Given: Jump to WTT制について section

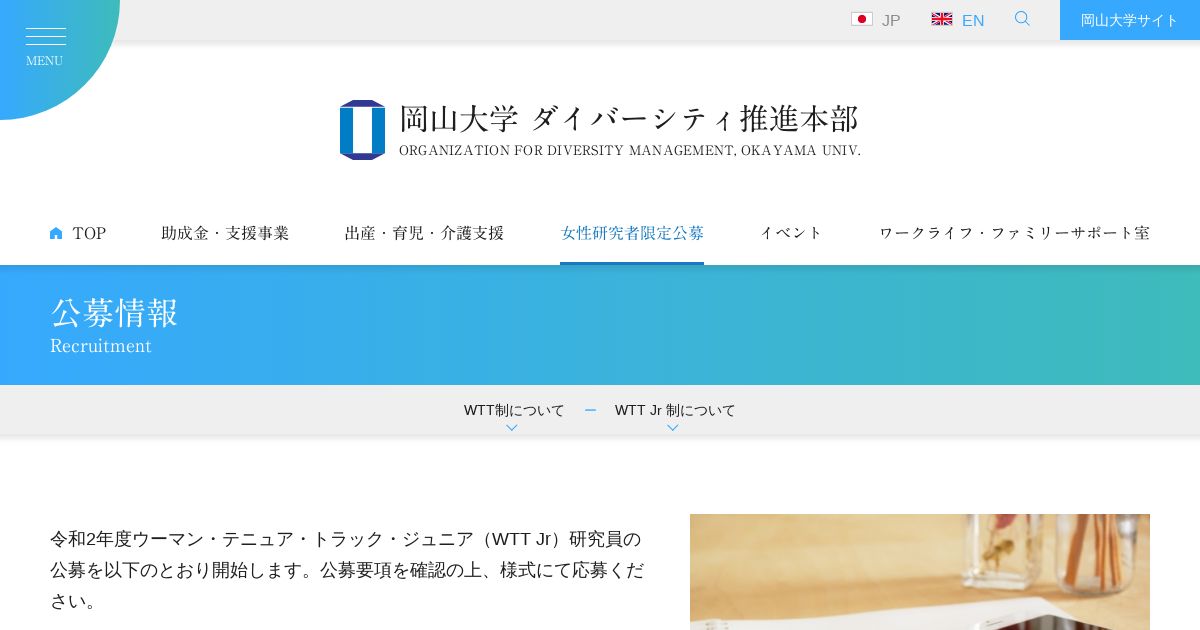Looking at the screenshot, I should click(x=514, y=410).
